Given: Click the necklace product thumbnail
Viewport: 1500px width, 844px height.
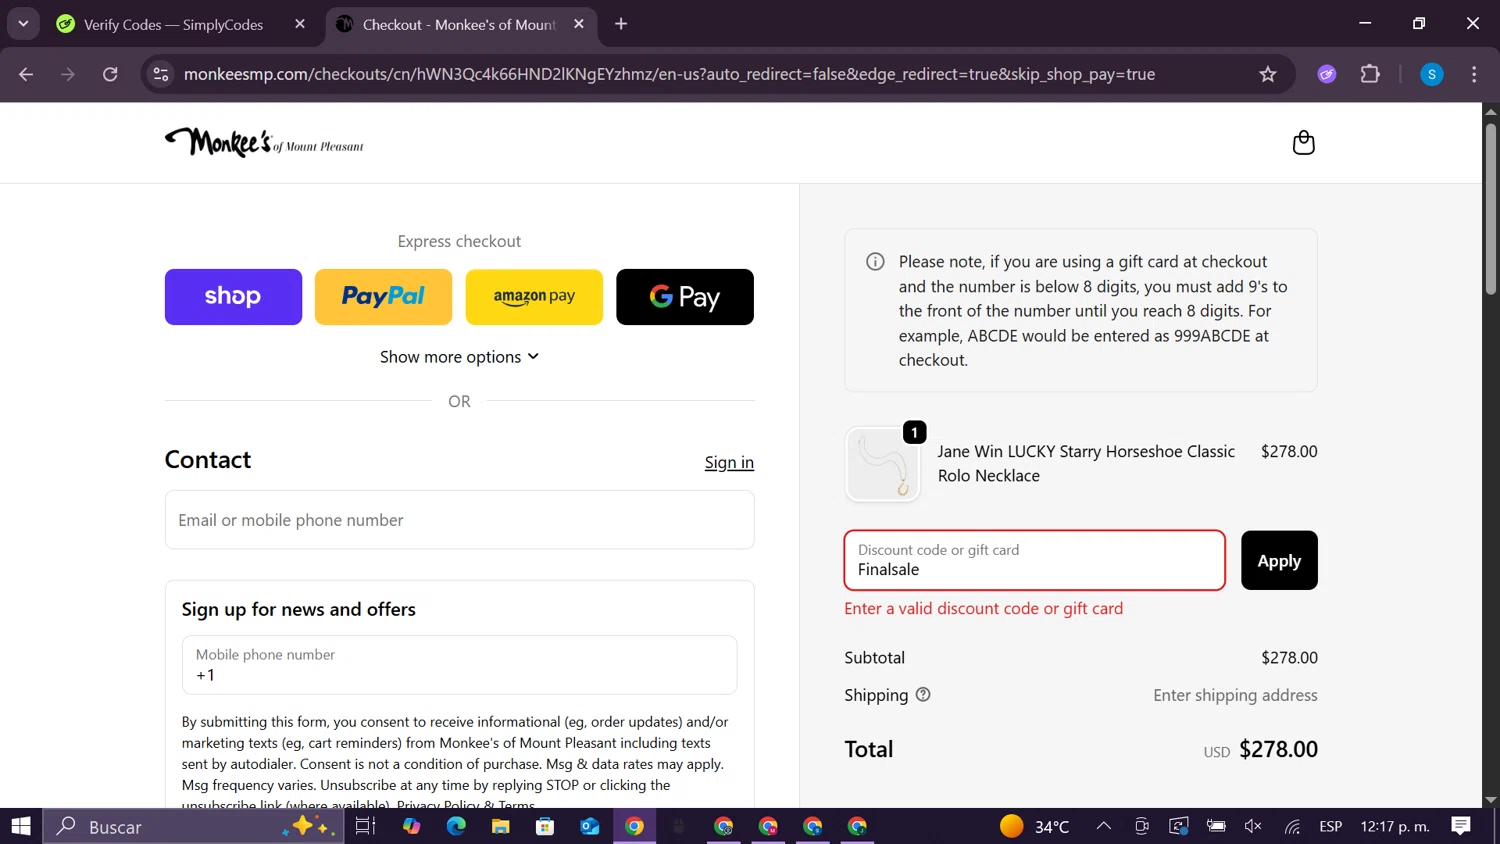Looking at the screenshot, I should 882,464.
